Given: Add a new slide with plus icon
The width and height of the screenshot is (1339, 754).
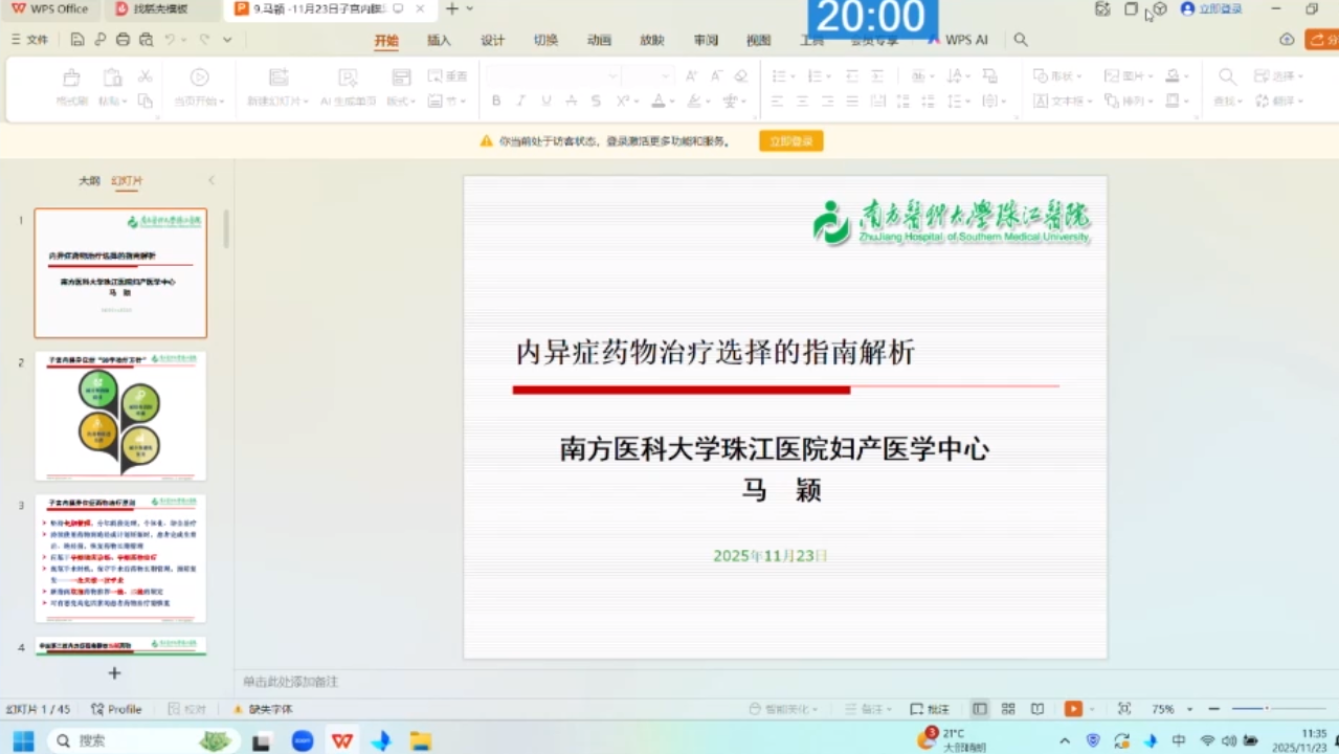Looking at the screenshot, I should [114, 673].
